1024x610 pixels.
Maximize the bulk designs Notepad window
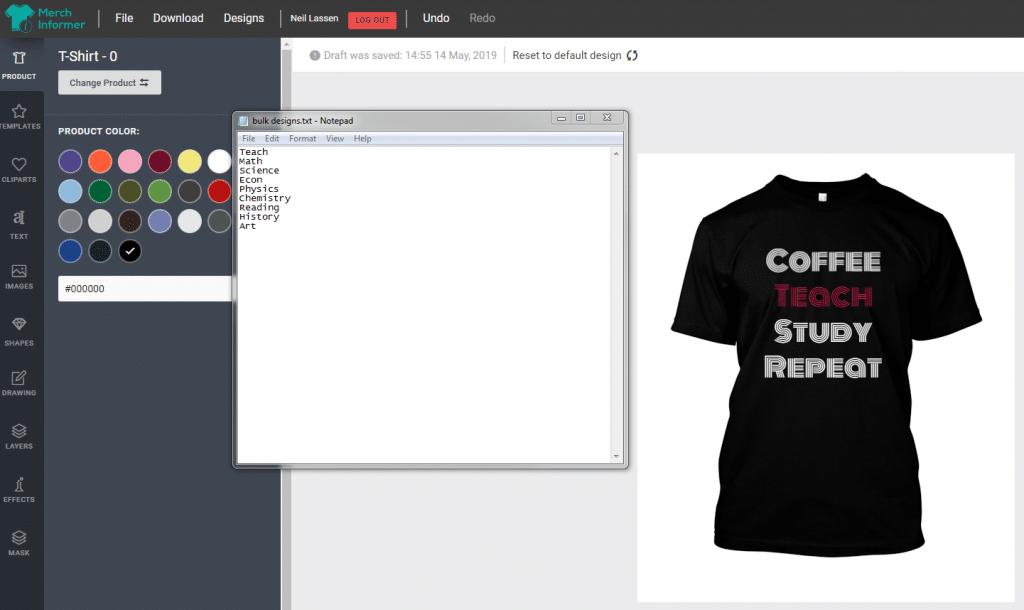[x=581, y=118]
